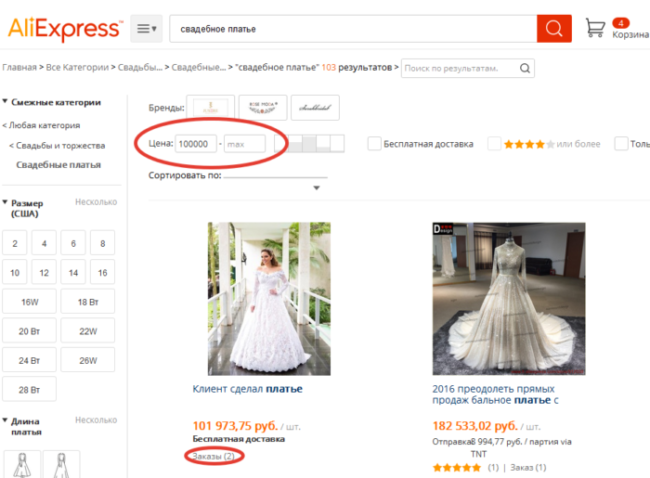Screen dimensions: 650x478
Task: Select size 18 Вт
Action: [88, 302]
